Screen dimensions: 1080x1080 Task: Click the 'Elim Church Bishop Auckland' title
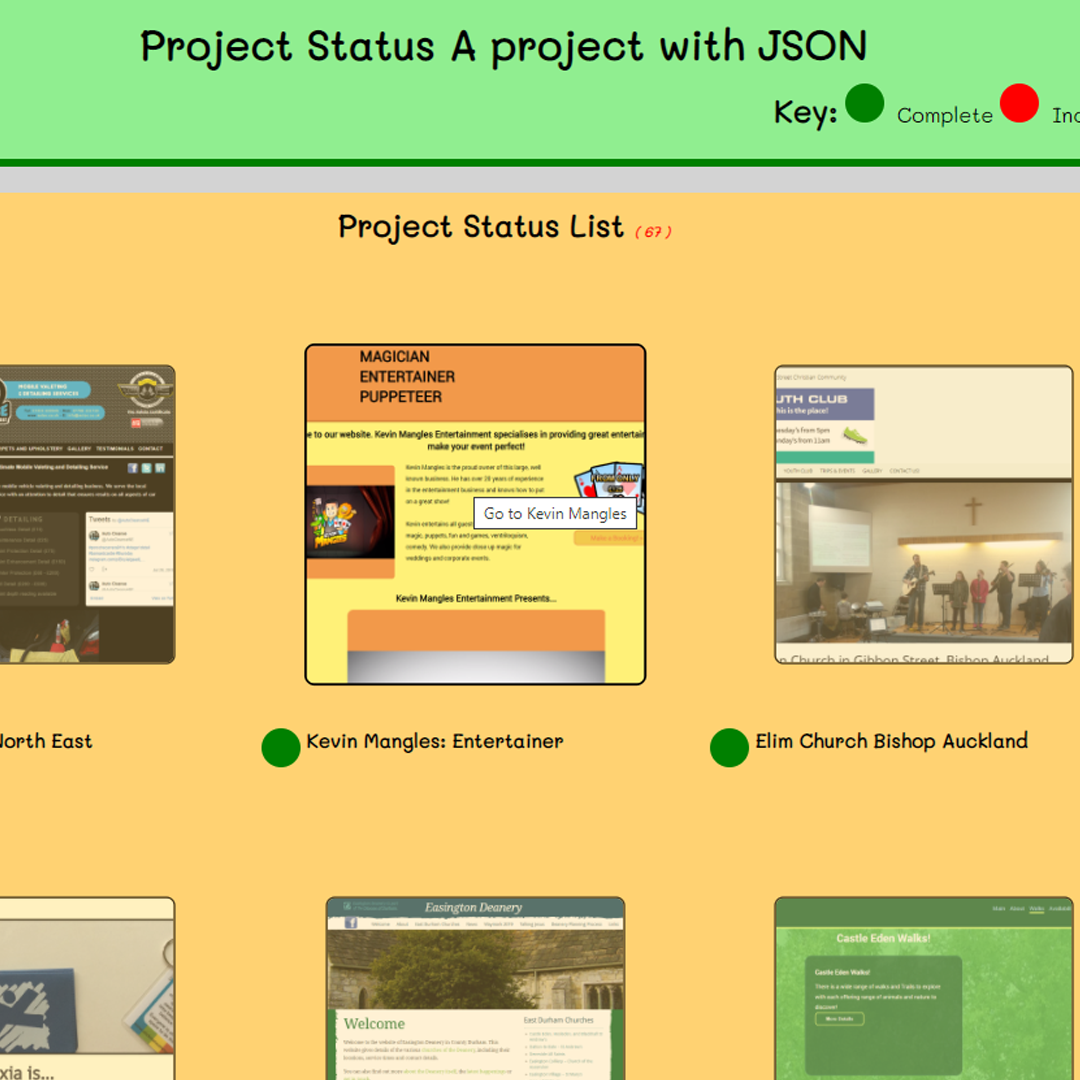[891, 741]
